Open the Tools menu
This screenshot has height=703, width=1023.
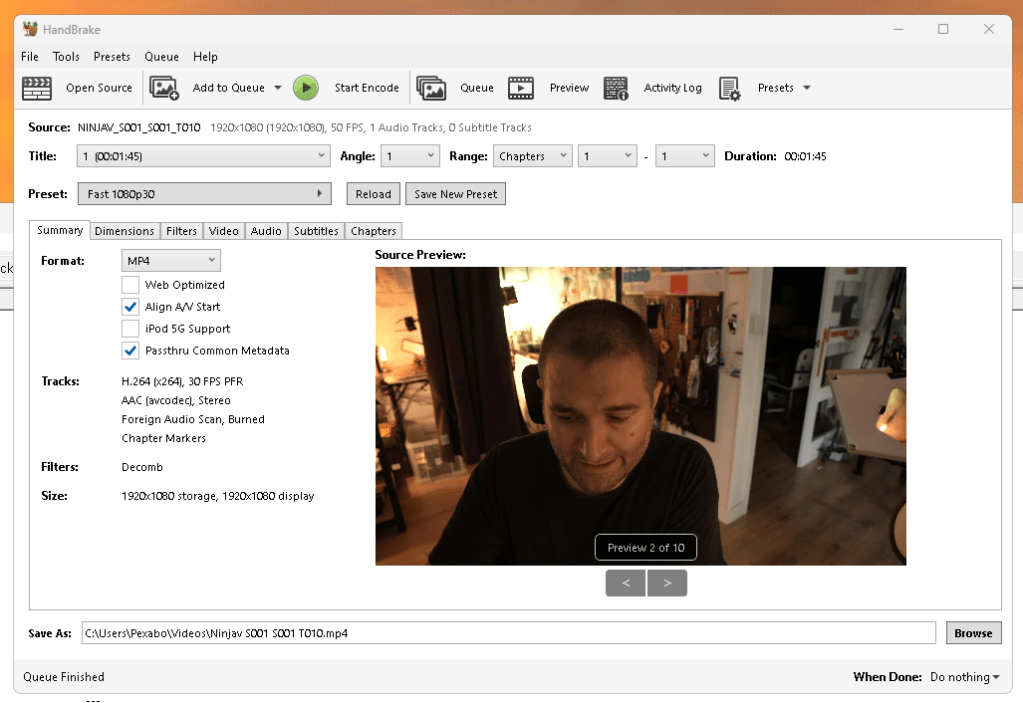tap(66, 57)
